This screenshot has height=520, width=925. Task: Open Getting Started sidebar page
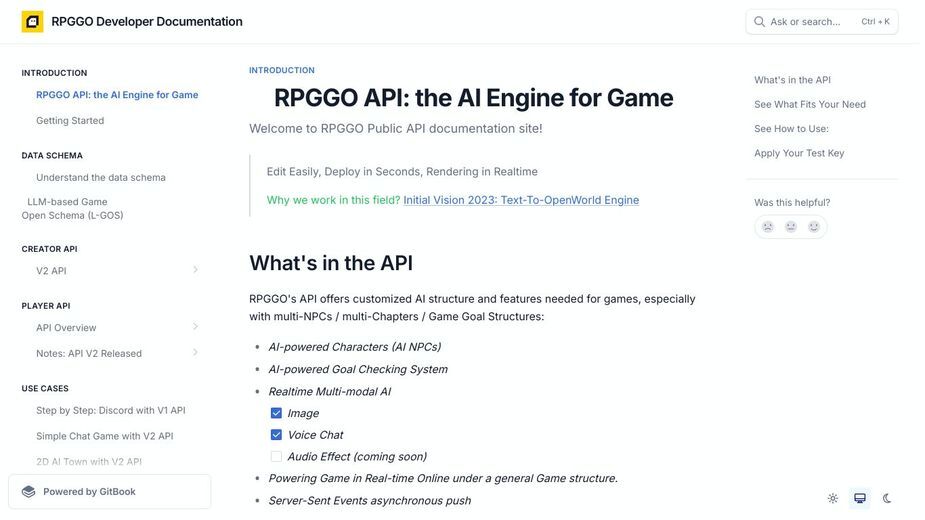click(70, 120)
